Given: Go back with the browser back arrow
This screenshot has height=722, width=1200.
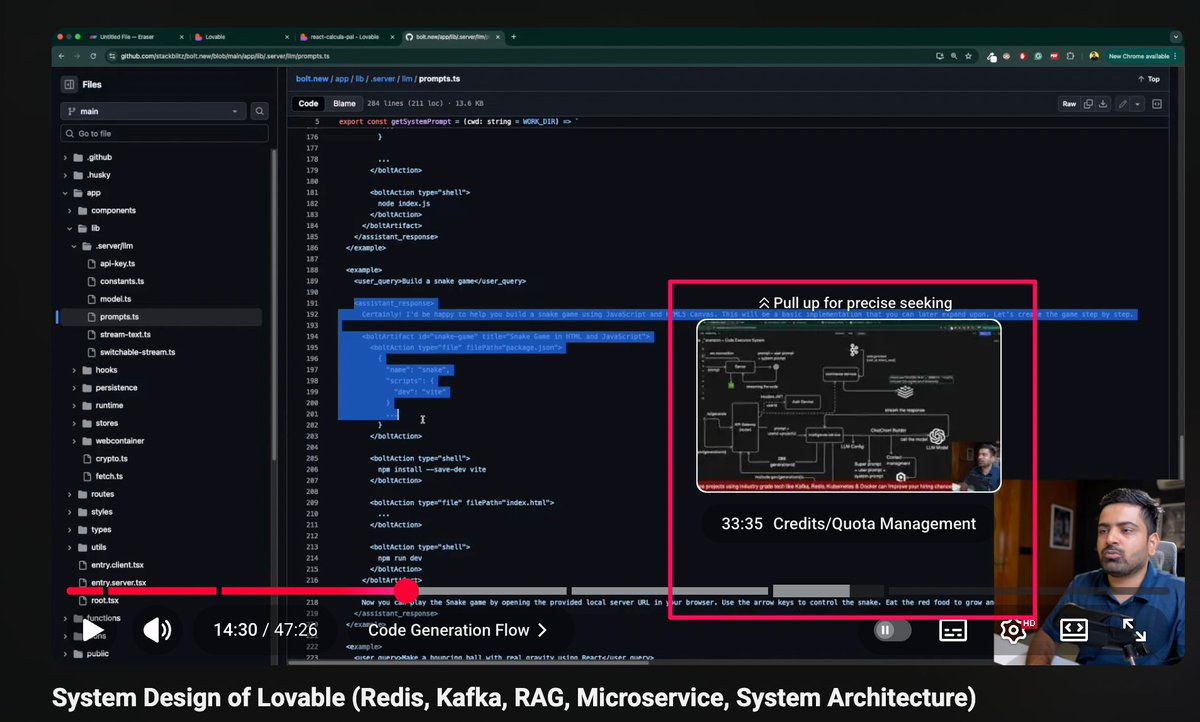Looking at the screenshot, I should coord(63,56).
